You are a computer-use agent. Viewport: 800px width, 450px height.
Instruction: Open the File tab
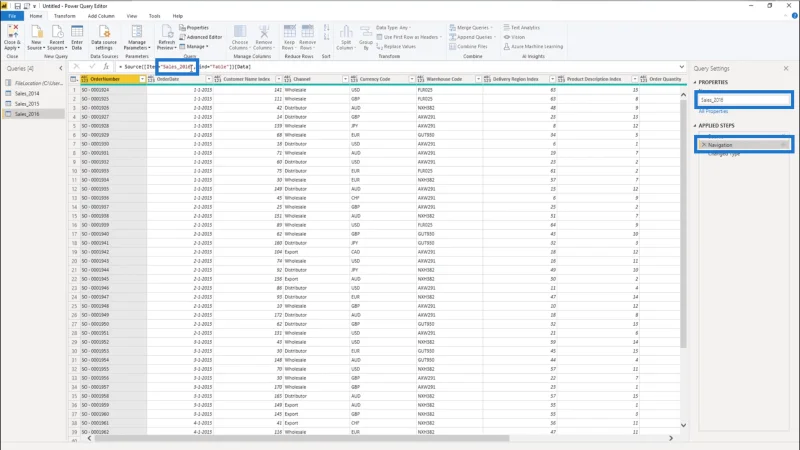tap(12, 16)
